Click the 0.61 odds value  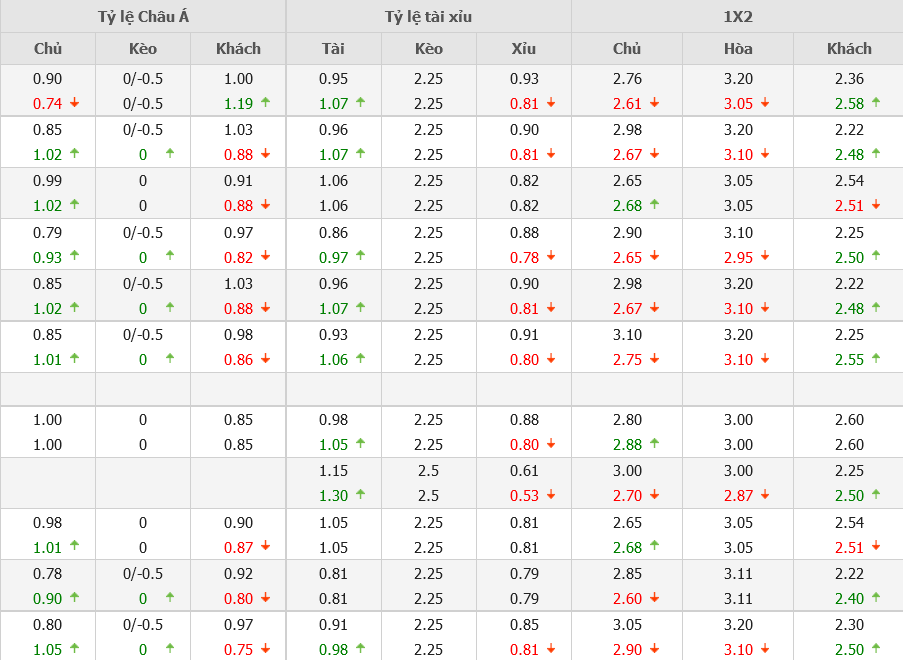(524, 470)
